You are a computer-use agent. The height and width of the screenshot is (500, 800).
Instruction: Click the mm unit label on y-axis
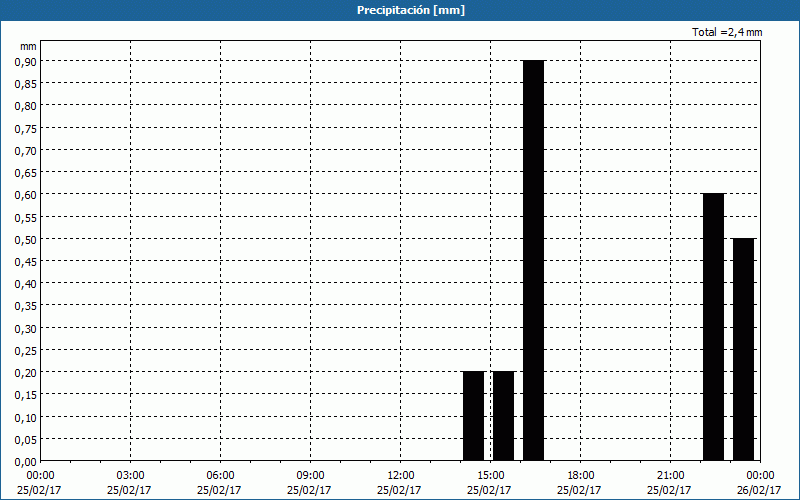coord(29,47)
